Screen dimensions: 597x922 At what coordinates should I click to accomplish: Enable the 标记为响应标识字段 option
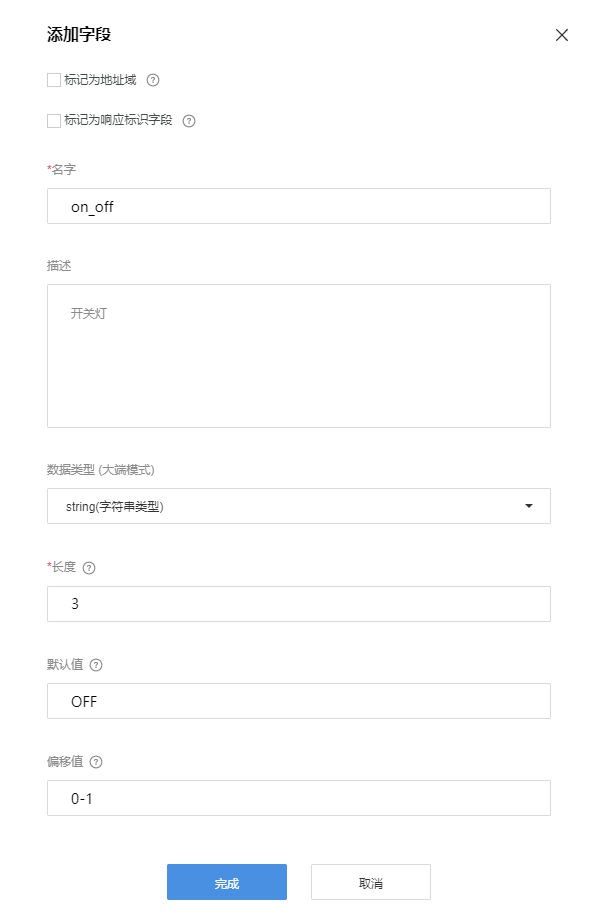click(53, 120)
